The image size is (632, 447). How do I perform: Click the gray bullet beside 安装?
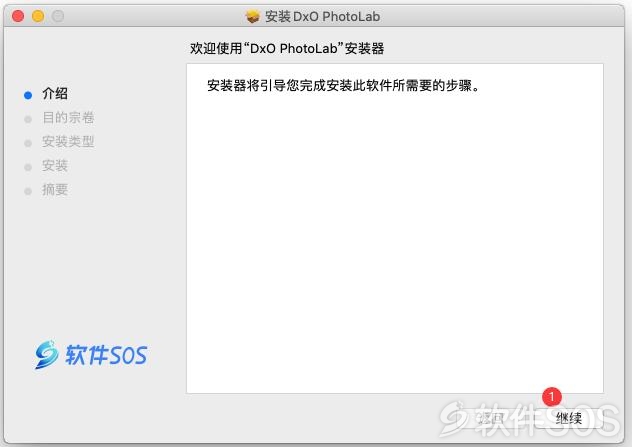tap(28, 167)
